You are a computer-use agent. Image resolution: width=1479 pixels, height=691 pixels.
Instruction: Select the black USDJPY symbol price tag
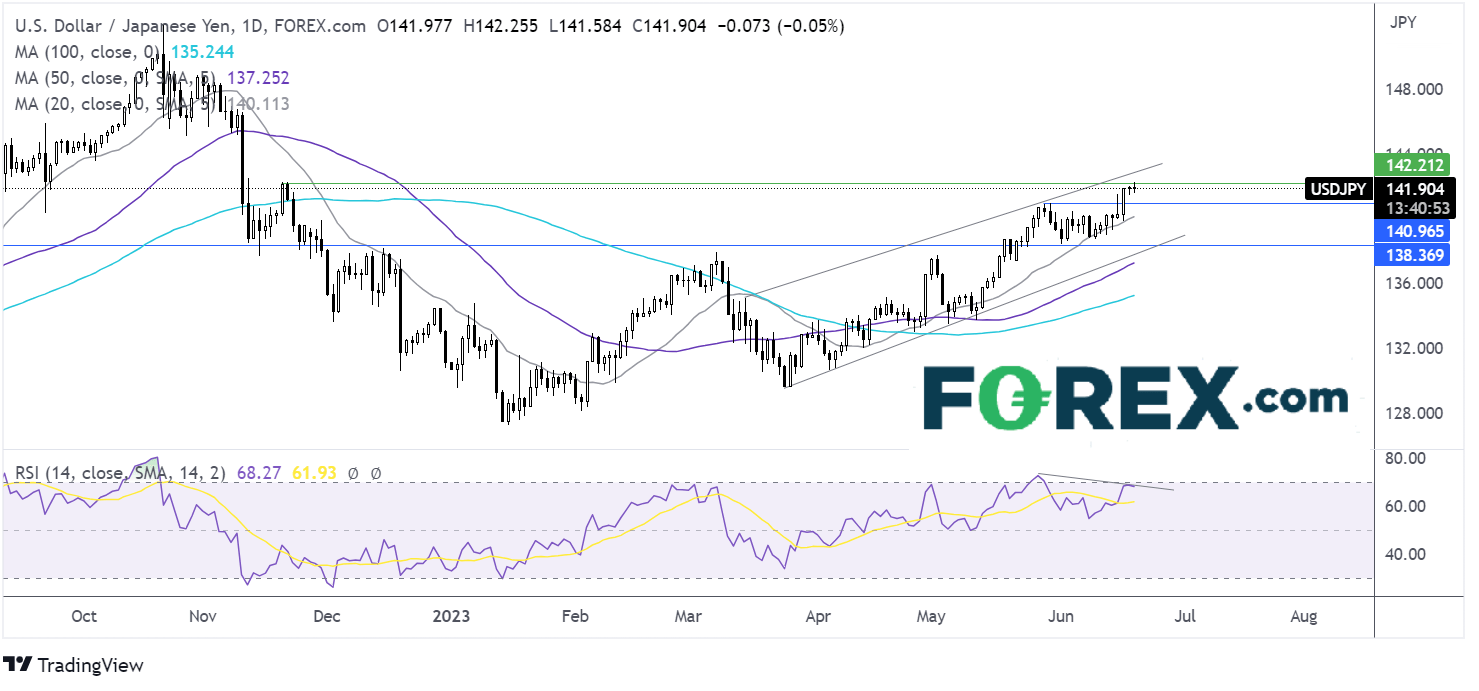(x=1340, y=188)
